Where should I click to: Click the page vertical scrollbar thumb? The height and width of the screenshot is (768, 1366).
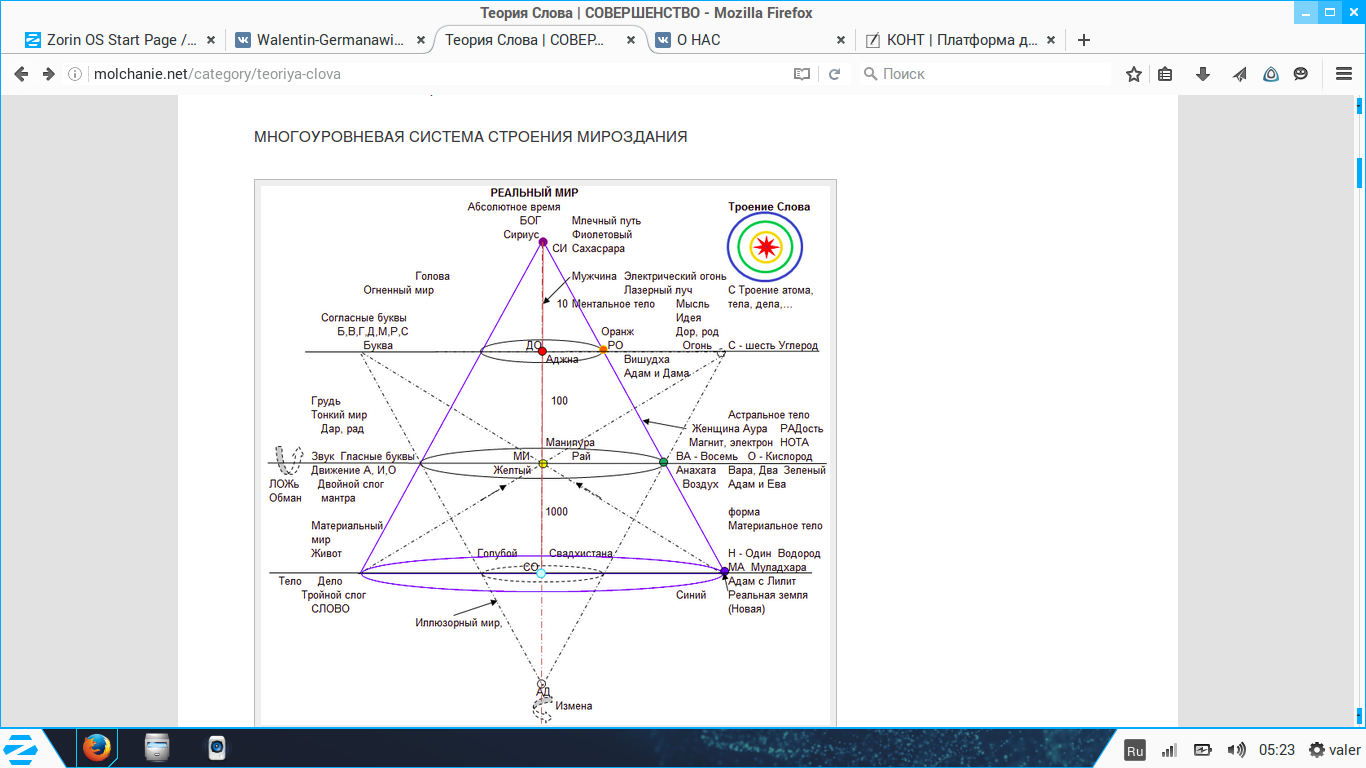tap(1360, 172)
